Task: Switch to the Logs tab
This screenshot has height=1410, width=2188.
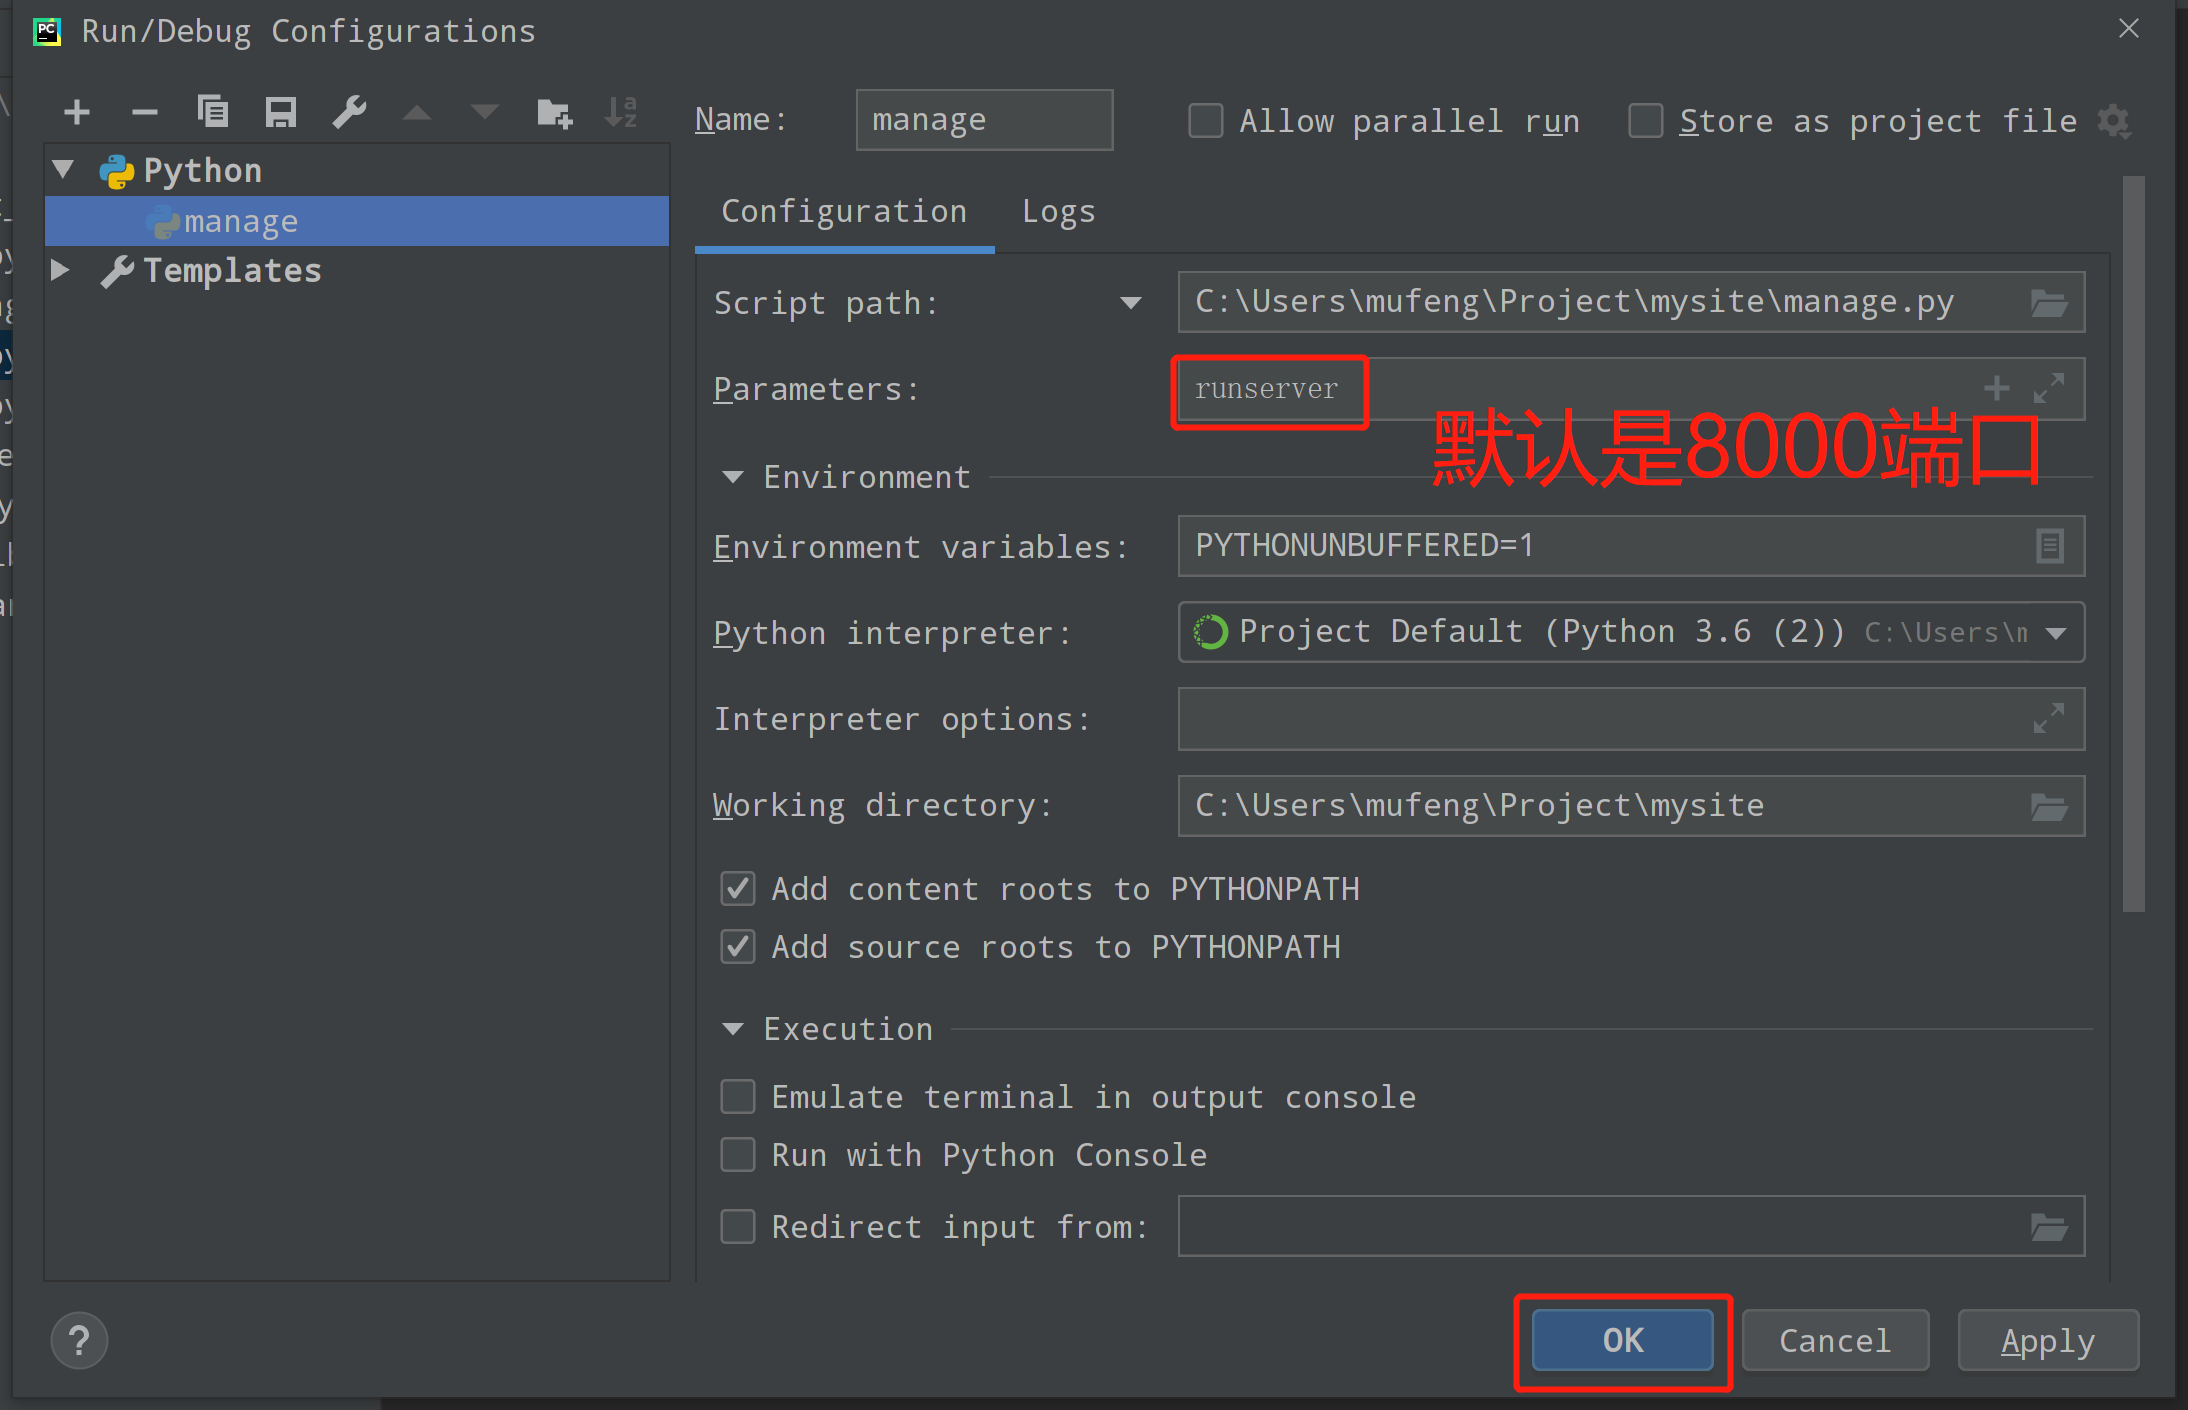Action: tap(1058, 212)
